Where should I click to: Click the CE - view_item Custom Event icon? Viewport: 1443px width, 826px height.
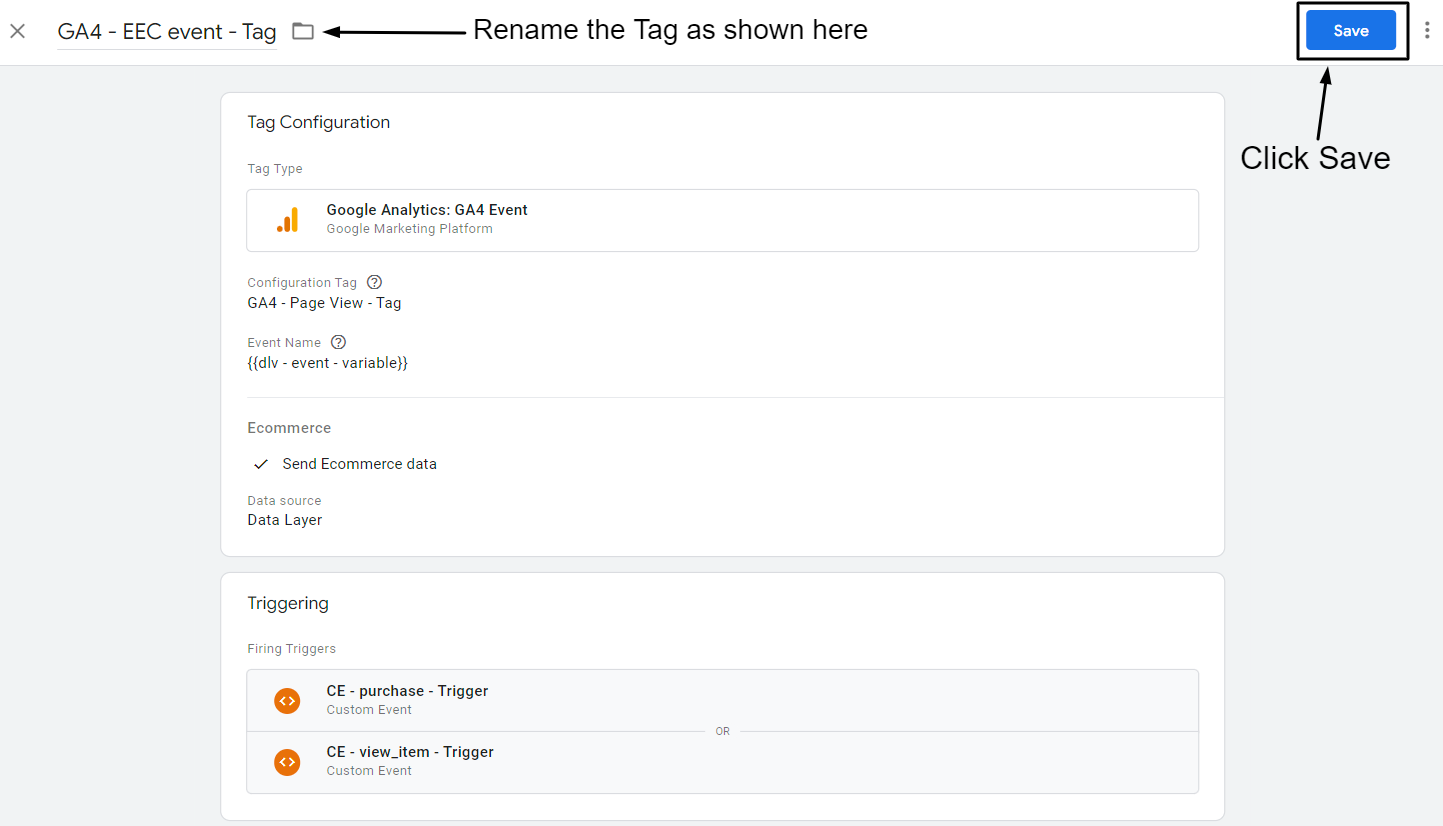pyautogui.click(x=287, y=761)
